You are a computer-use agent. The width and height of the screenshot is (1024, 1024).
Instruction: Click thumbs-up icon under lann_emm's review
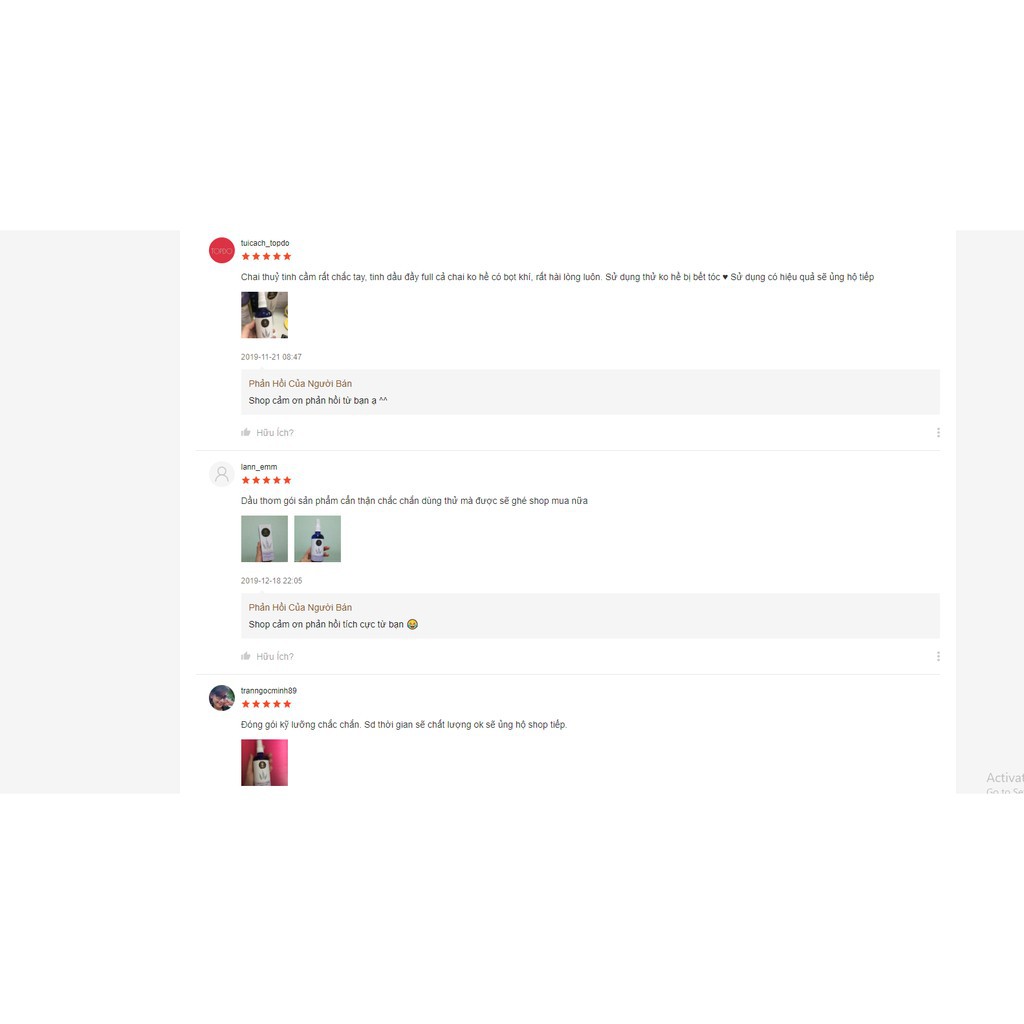click(246, 656)
